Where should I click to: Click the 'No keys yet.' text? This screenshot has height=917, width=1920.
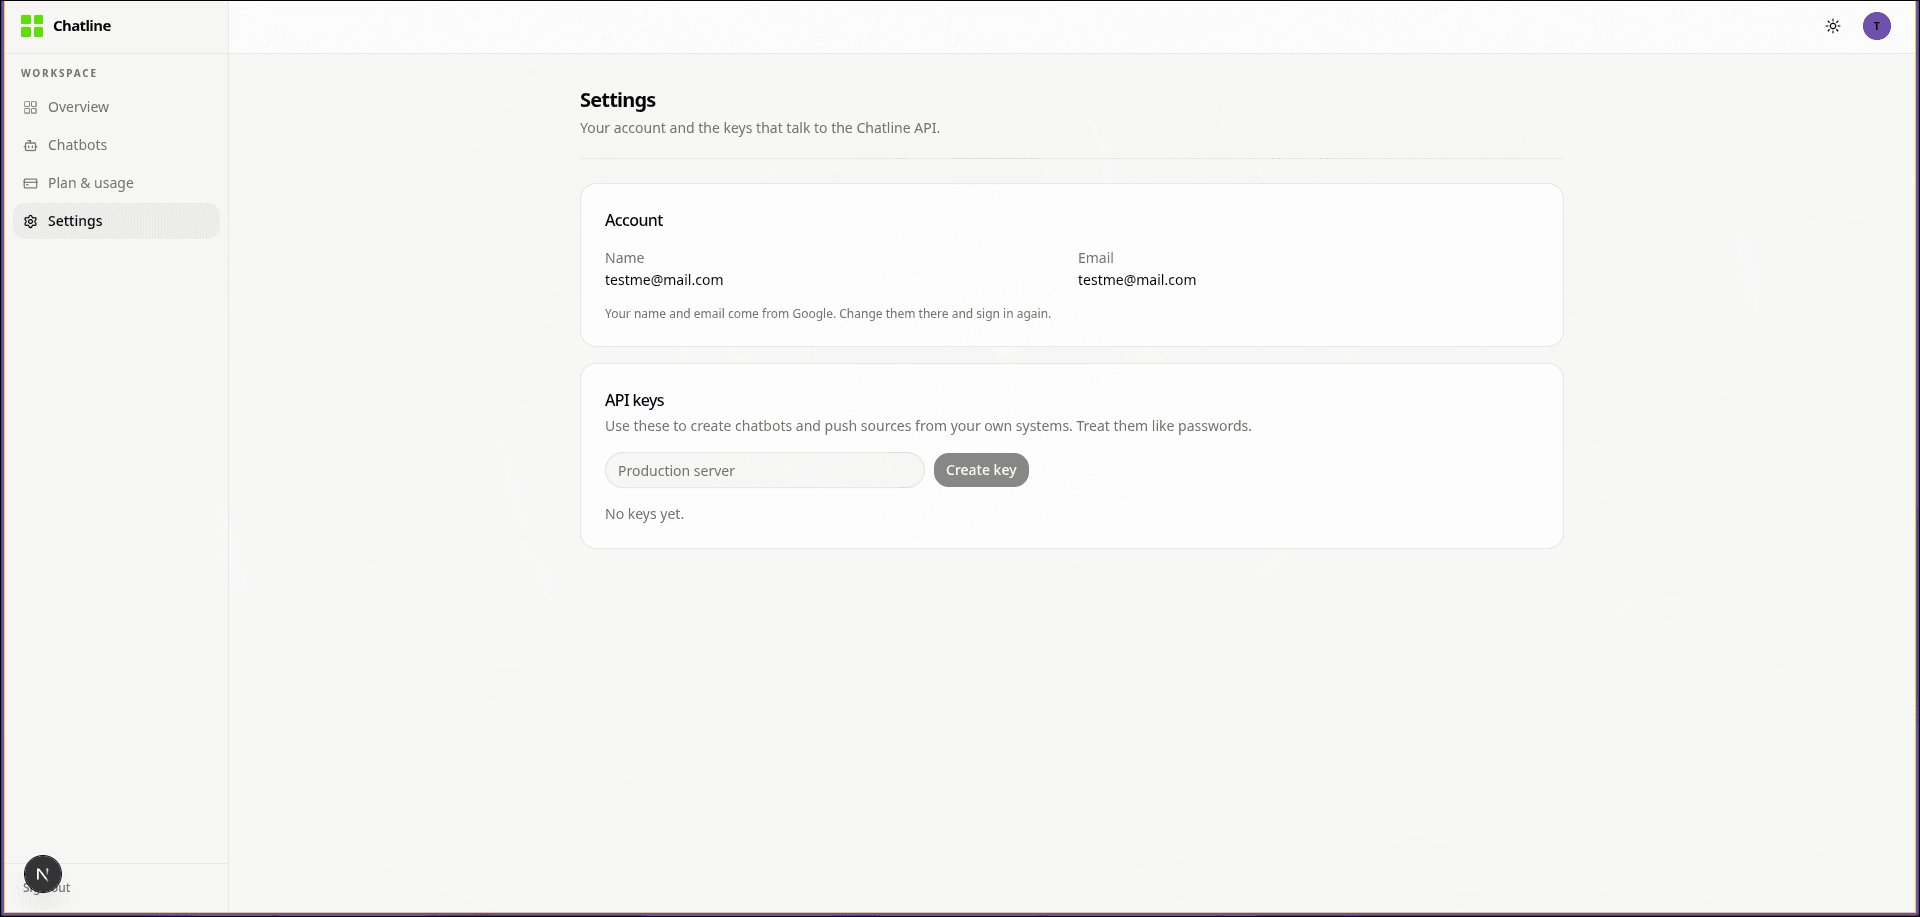point(645,514)
